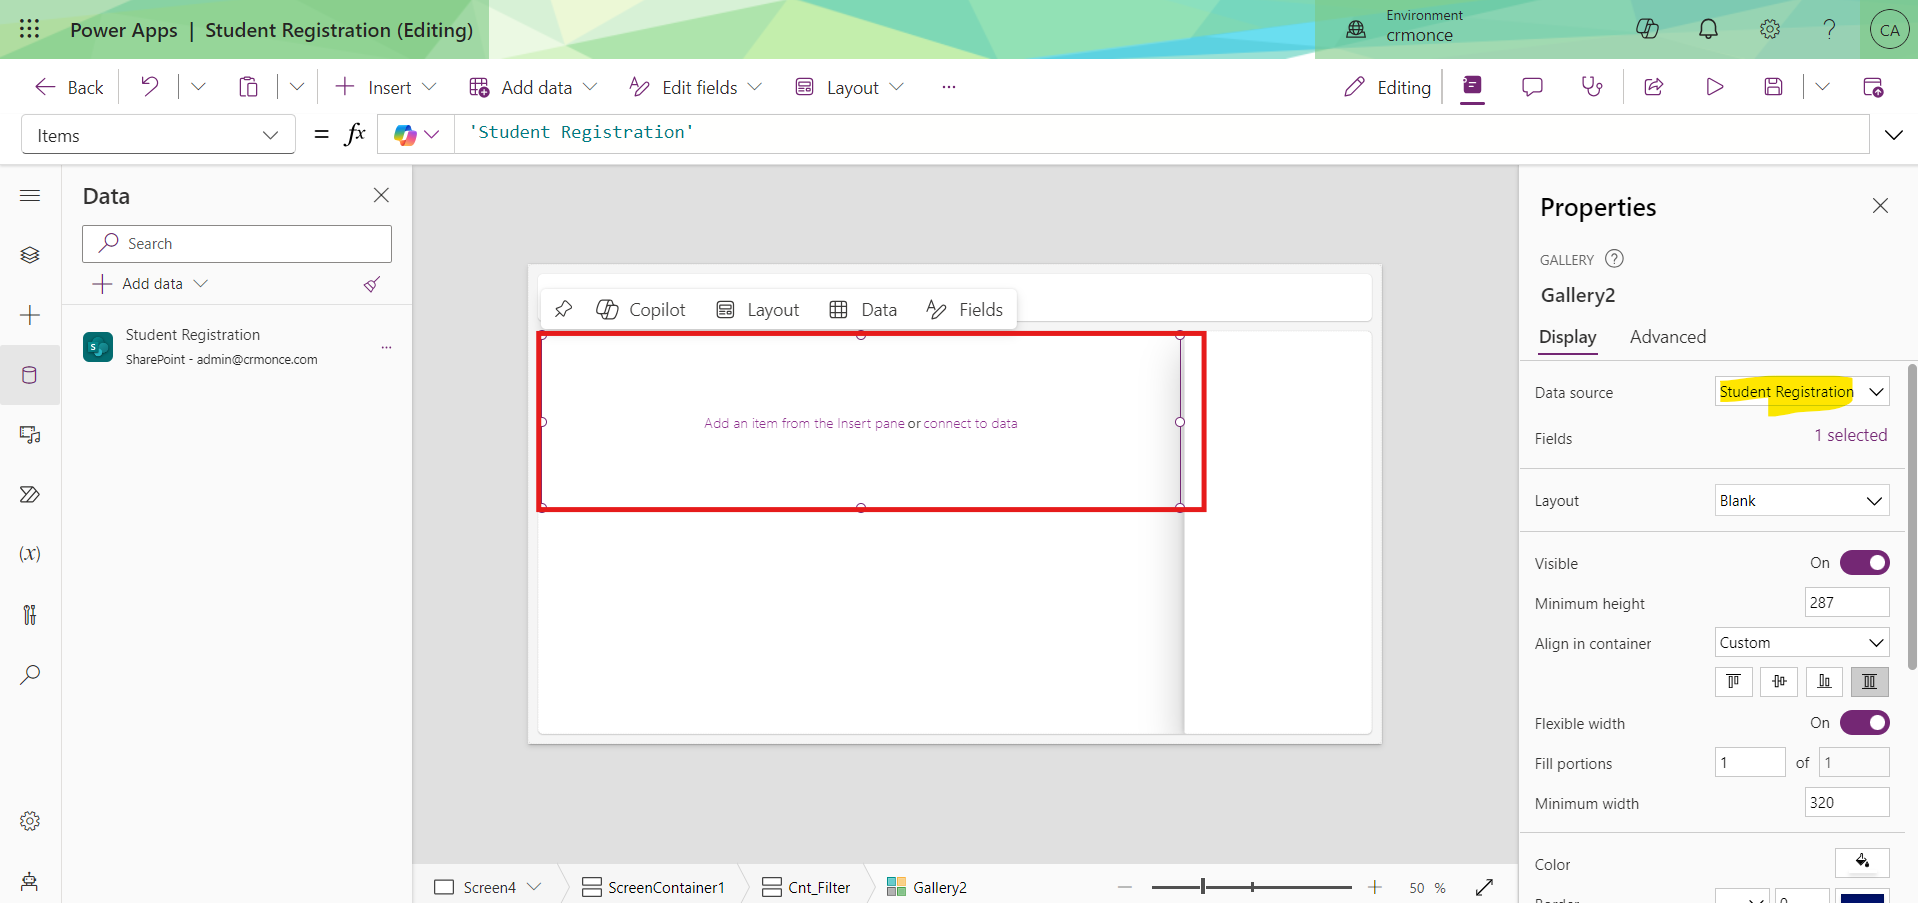Open GALLERY help question icon
The height and width of the screenshot is (903, 1918).
click(x=1614, y=259)
